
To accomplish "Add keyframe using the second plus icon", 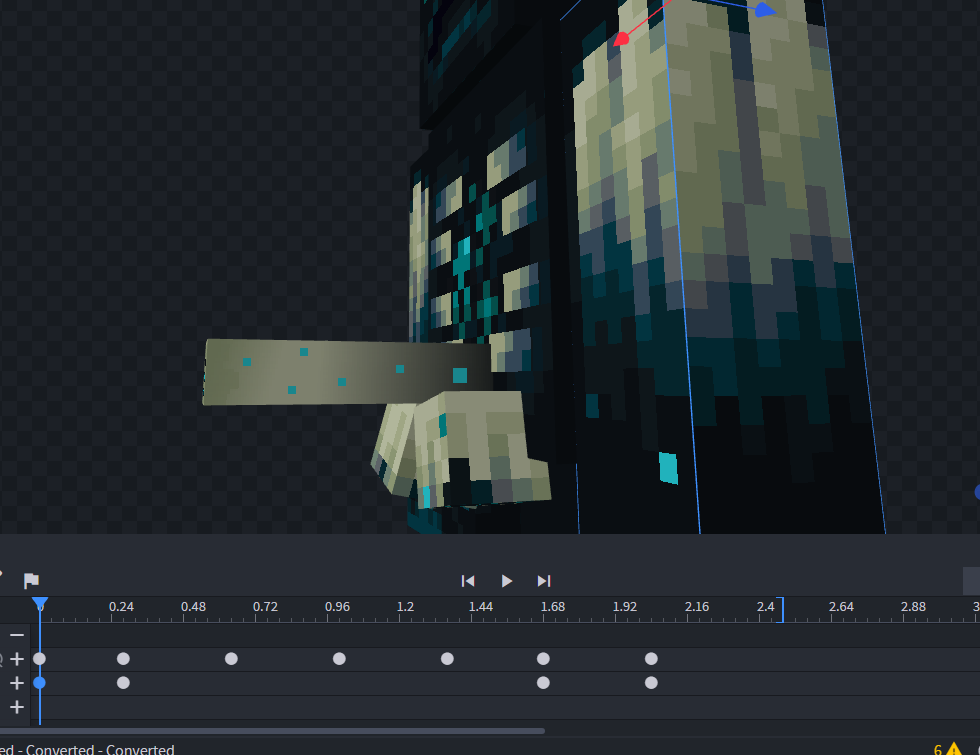I will coord(17,683).
